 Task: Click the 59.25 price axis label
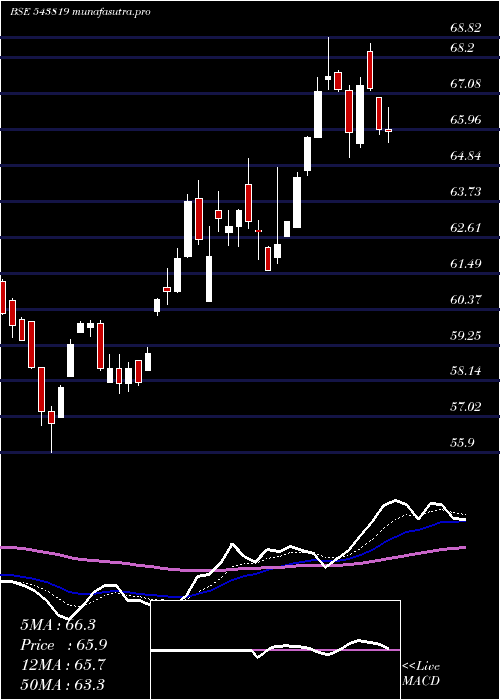[466, 335]
